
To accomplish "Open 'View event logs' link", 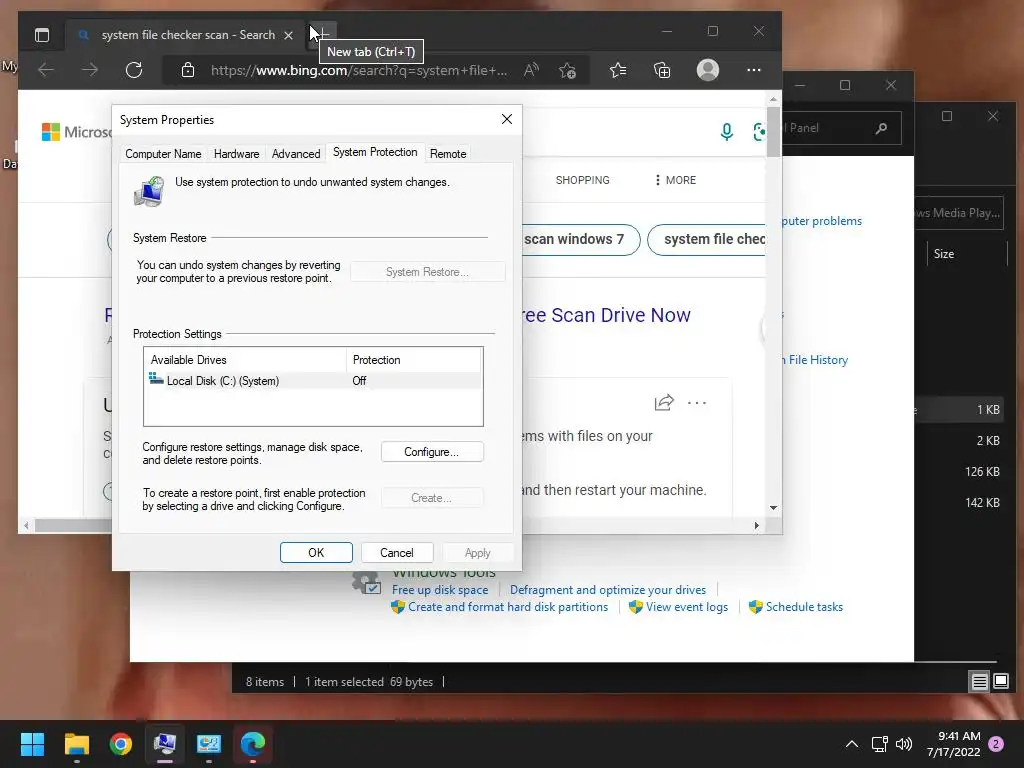I will click(x=686, y=607).
